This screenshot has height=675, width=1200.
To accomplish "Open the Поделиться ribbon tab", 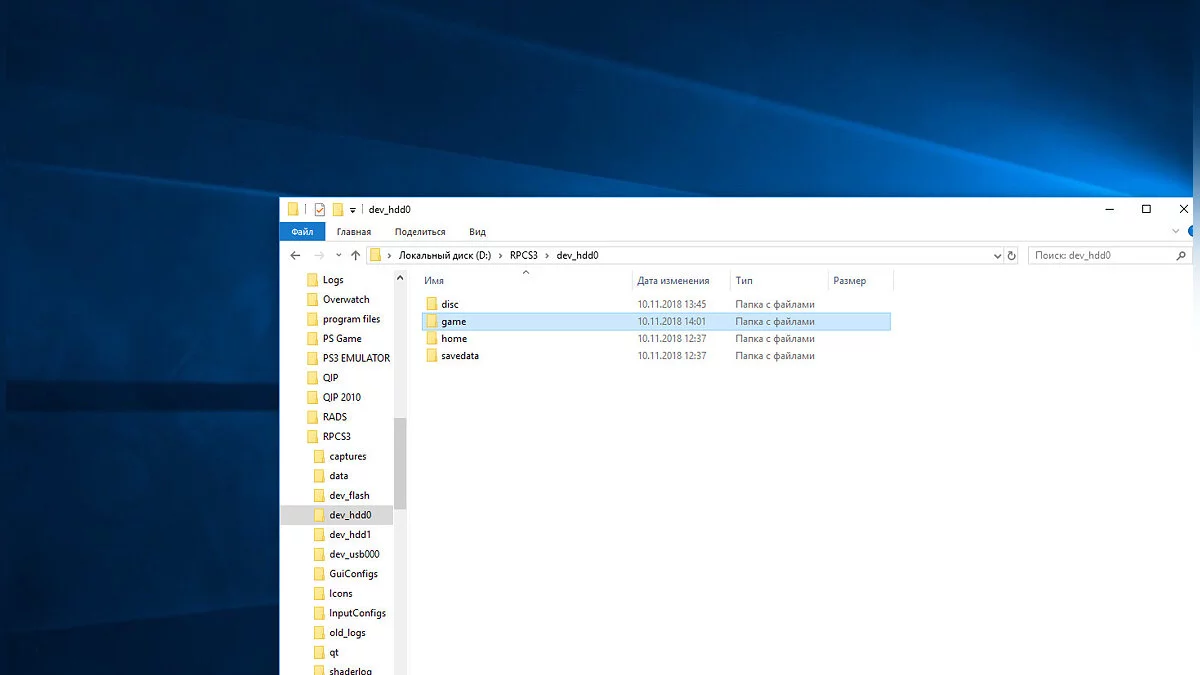I will click(420, 232).
